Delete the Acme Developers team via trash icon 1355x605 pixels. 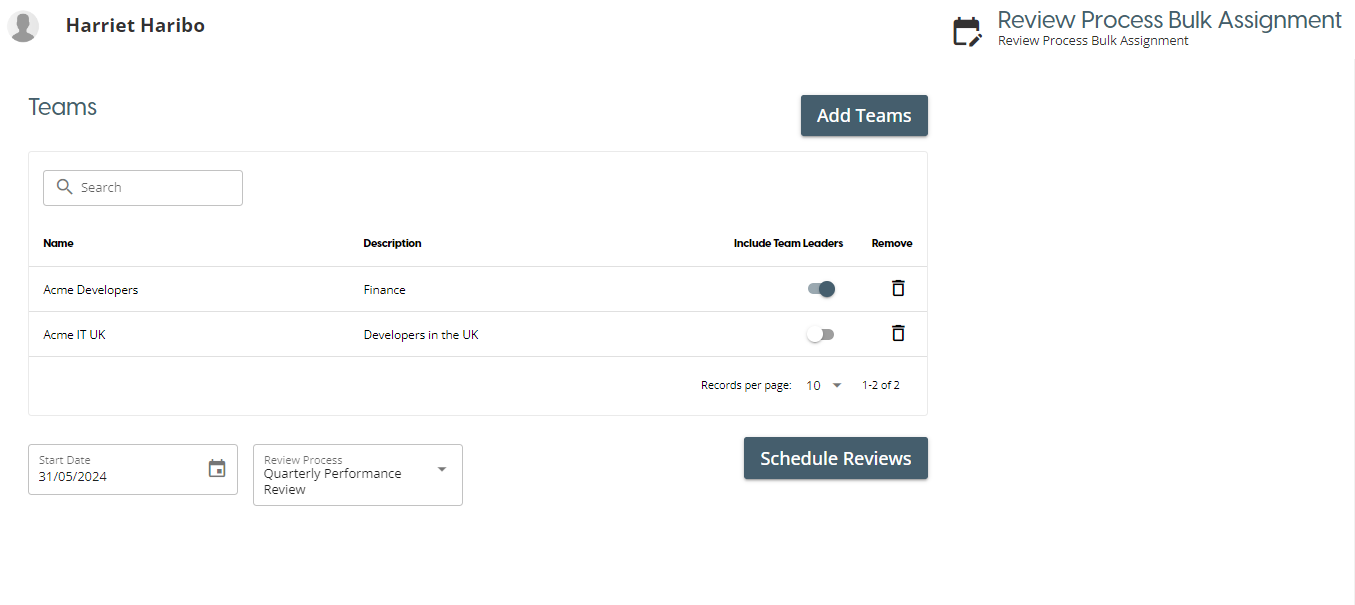click(898, 288)
